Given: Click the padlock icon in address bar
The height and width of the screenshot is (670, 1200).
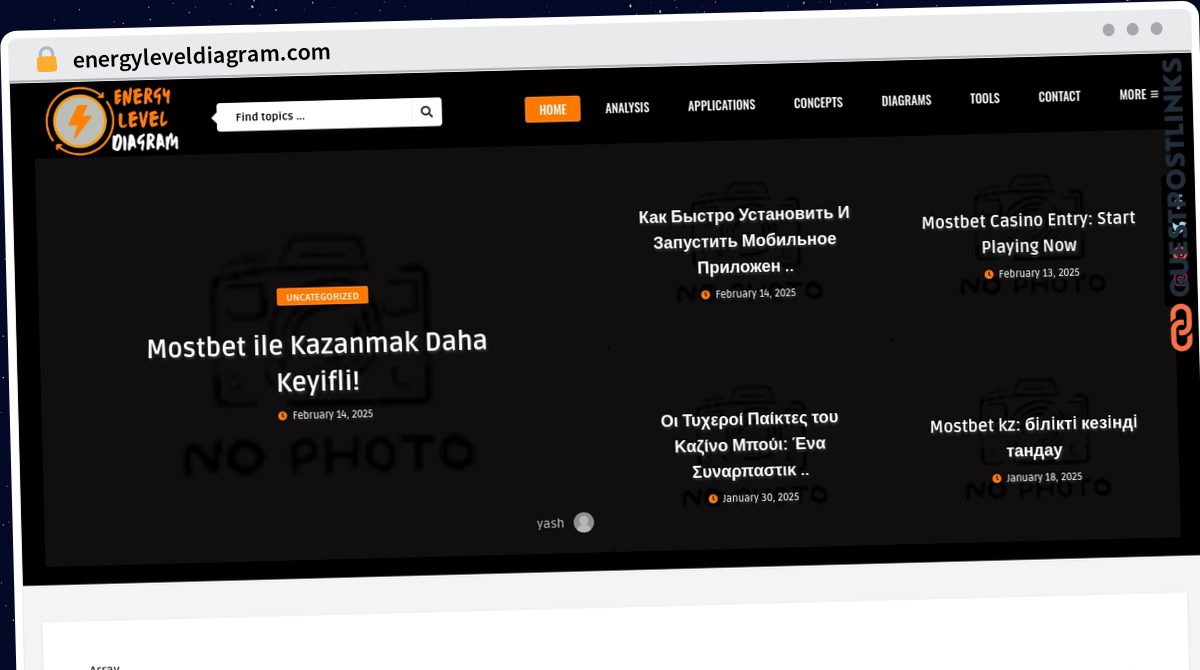Looking at the screenshot, I should [x=46, y=60].
